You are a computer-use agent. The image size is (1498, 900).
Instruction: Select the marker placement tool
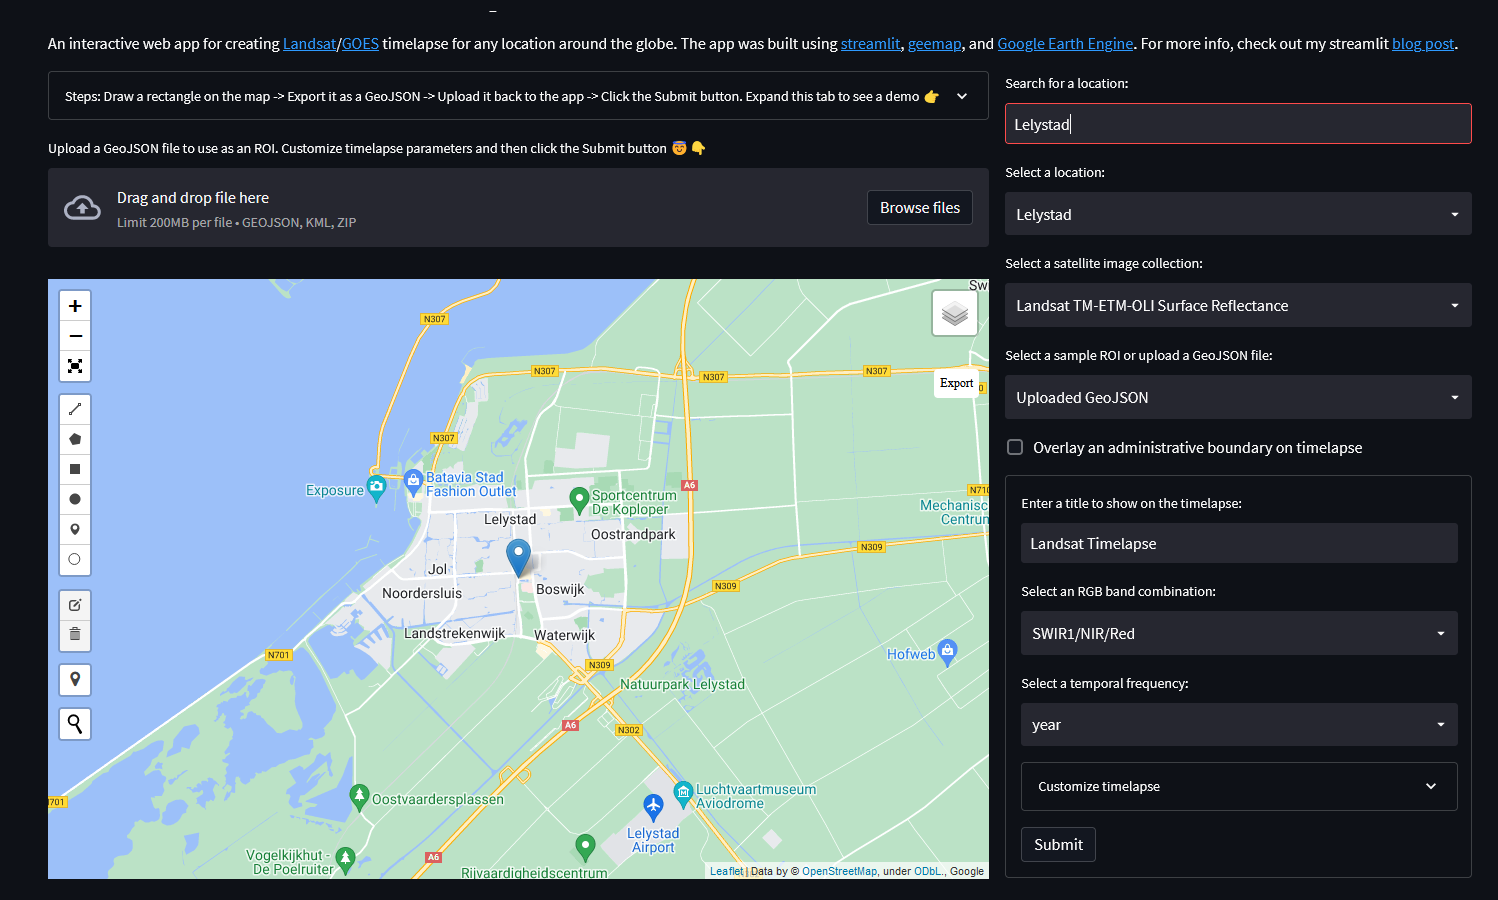coord(75,528)
